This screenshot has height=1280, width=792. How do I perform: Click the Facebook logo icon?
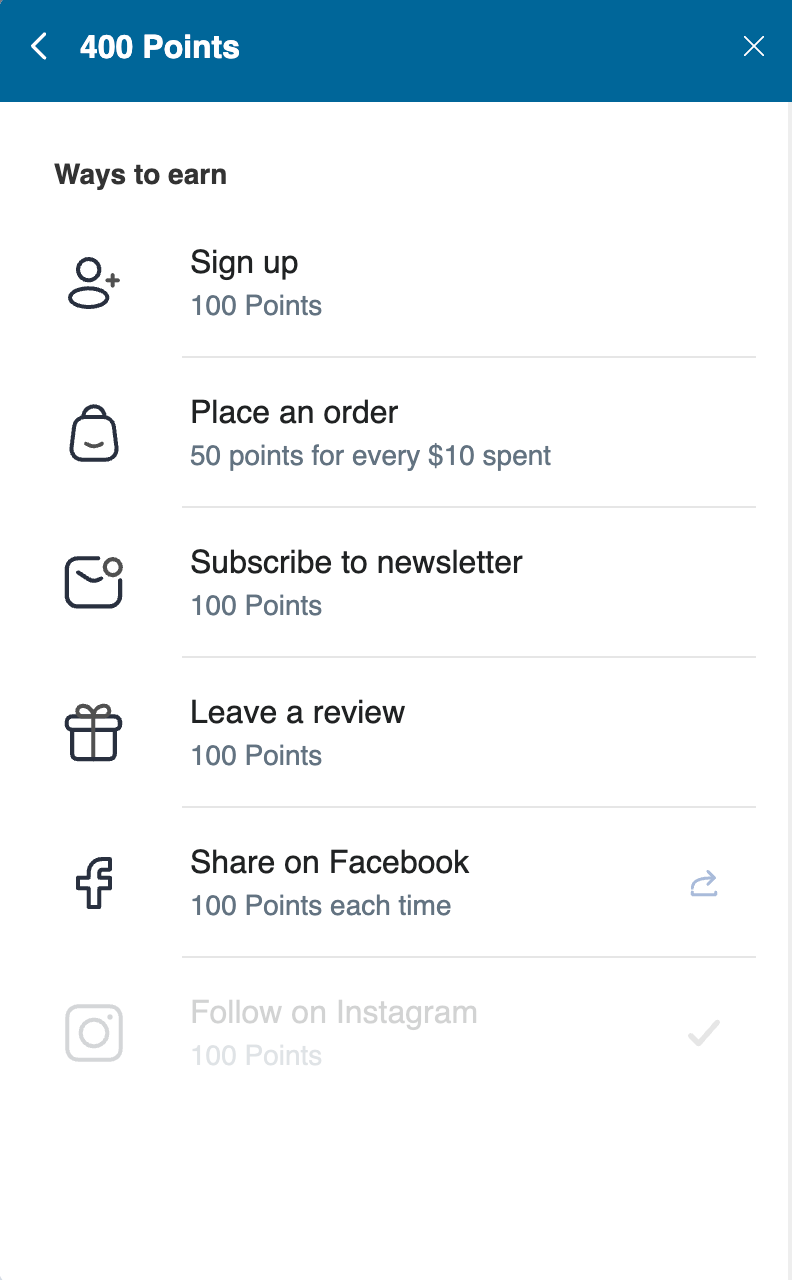94,883
